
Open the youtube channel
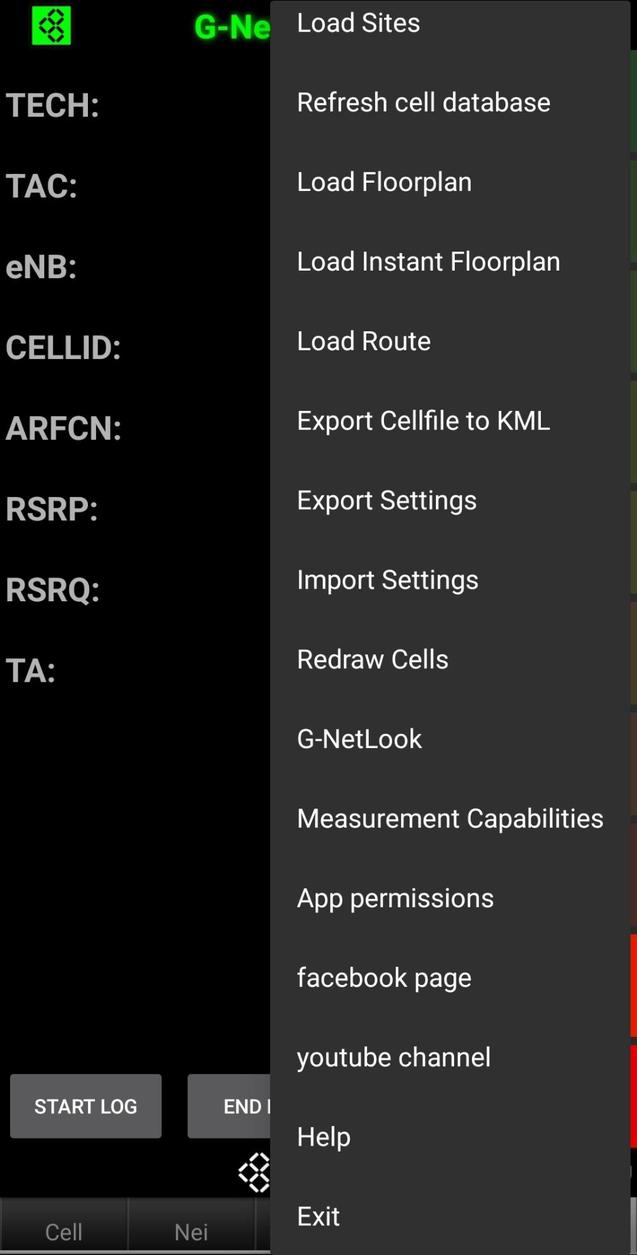[x=393, y=1057]
